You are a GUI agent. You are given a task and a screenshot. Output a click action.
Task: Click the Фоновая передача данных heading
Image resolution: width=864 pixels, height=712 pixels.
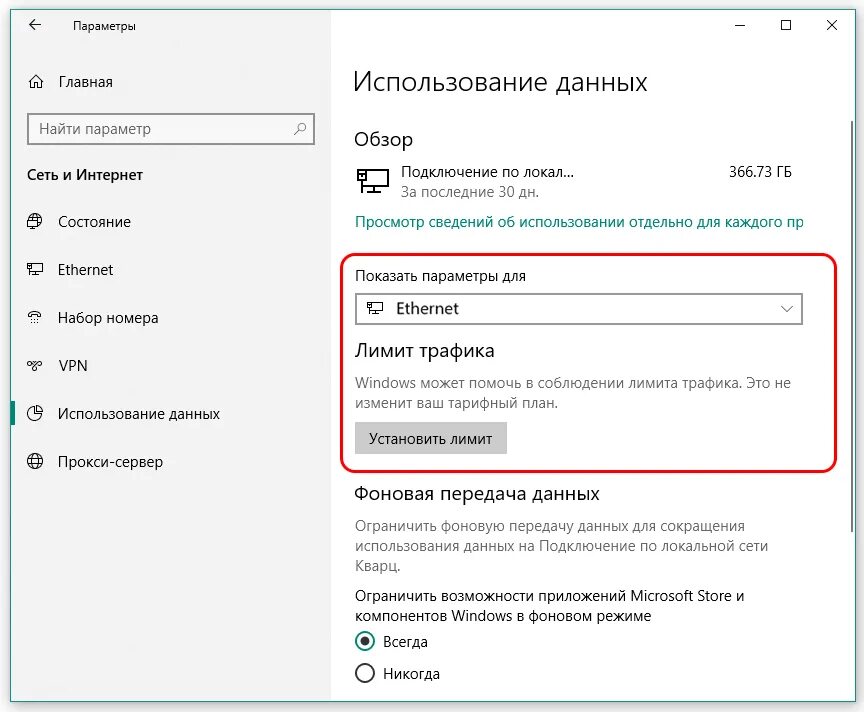pos(477,493)
